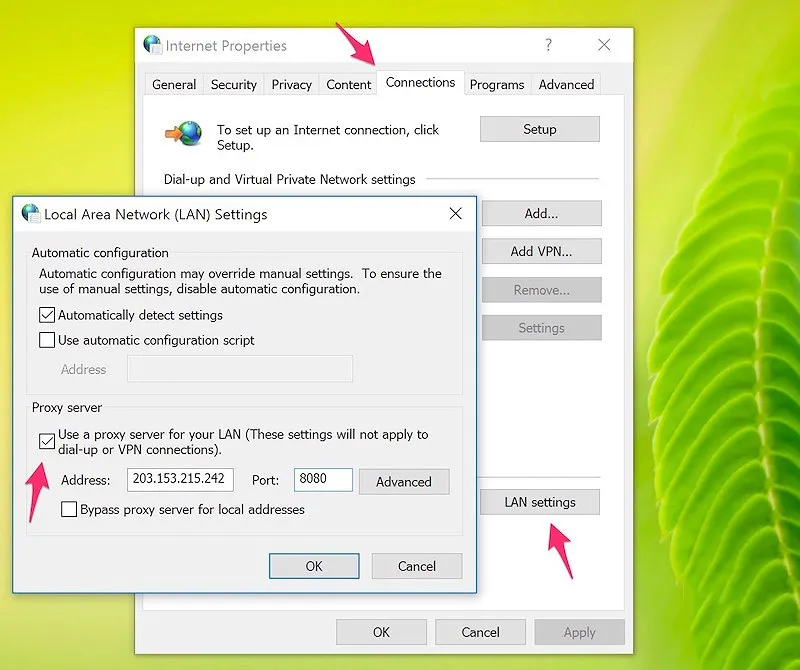Click the proxy Address input field
The width and height of the screenshot is (800, 670).
180,480
